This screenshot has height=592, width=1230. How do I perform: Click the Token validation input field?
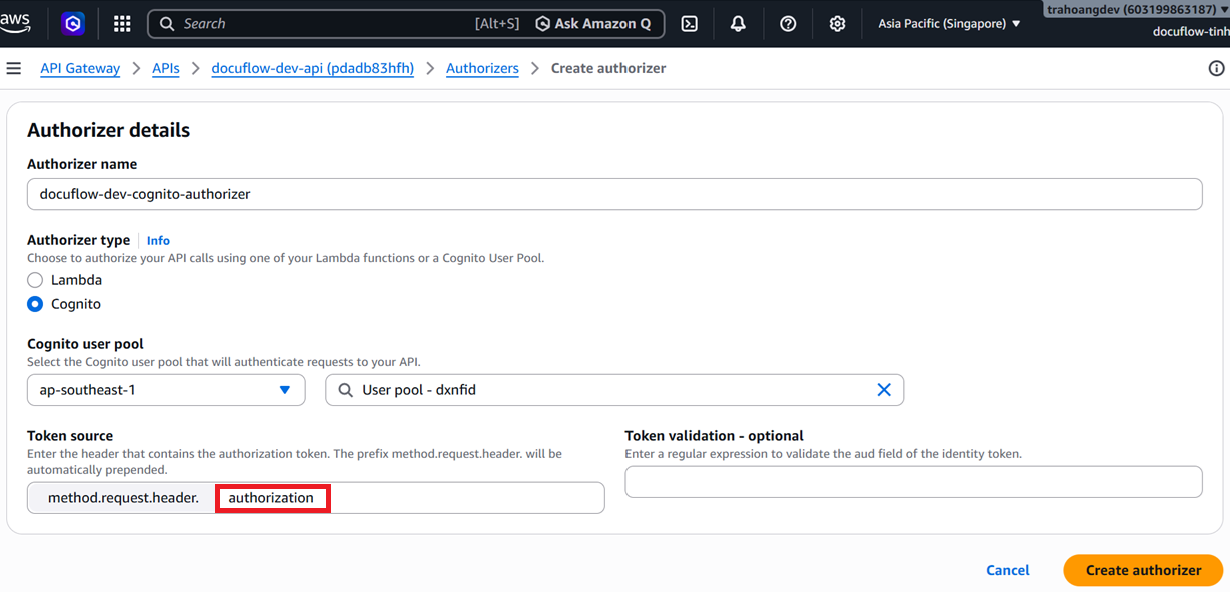[913, 482]
